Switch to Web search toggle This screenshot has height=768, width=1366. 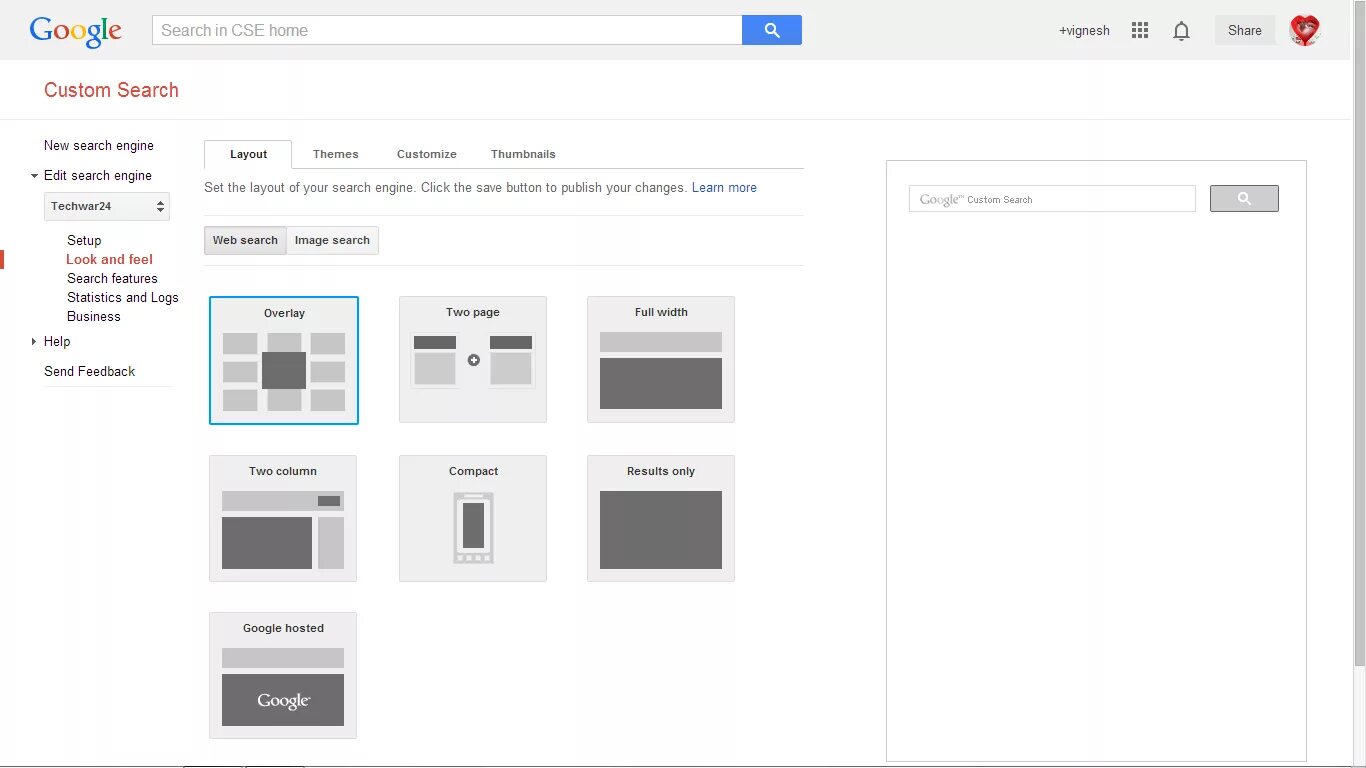[245, 240]
